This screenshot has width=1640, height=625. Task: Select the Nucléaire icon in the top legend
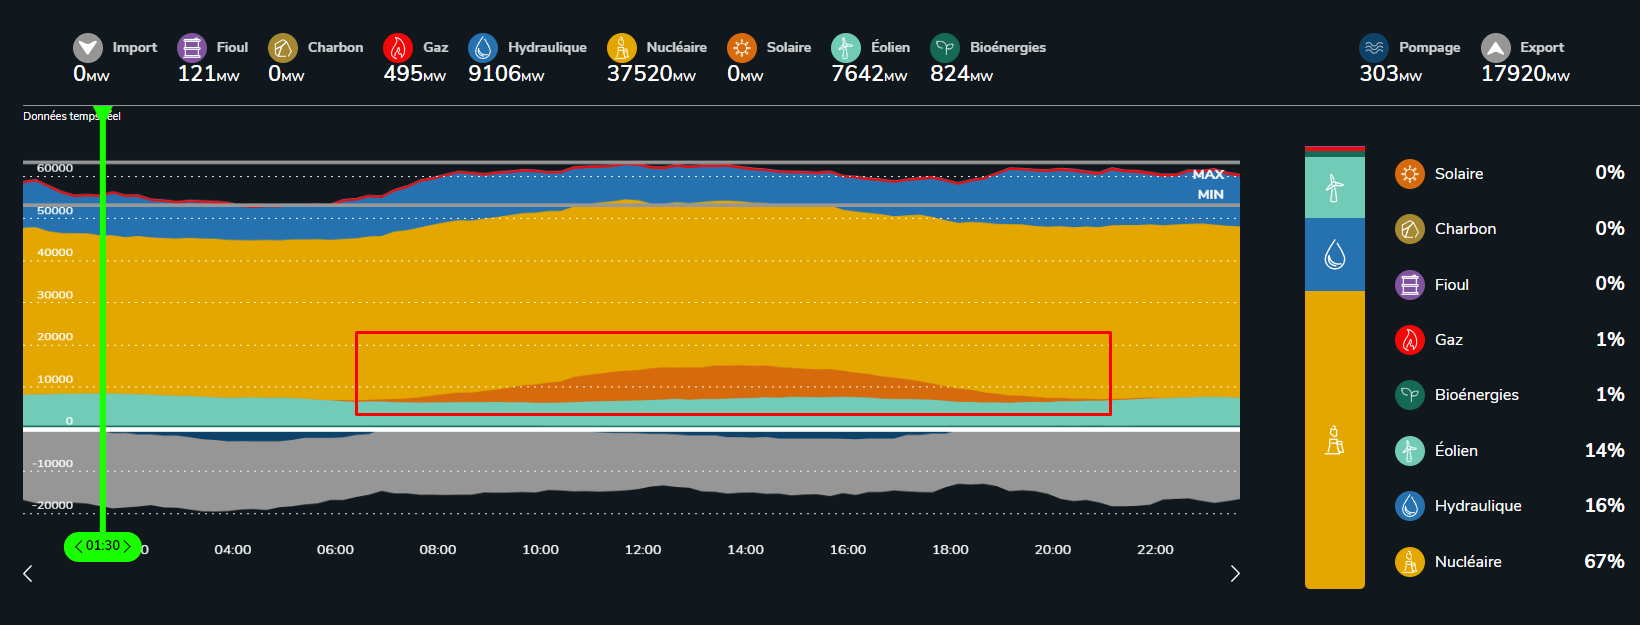click(x=622, y=48)
